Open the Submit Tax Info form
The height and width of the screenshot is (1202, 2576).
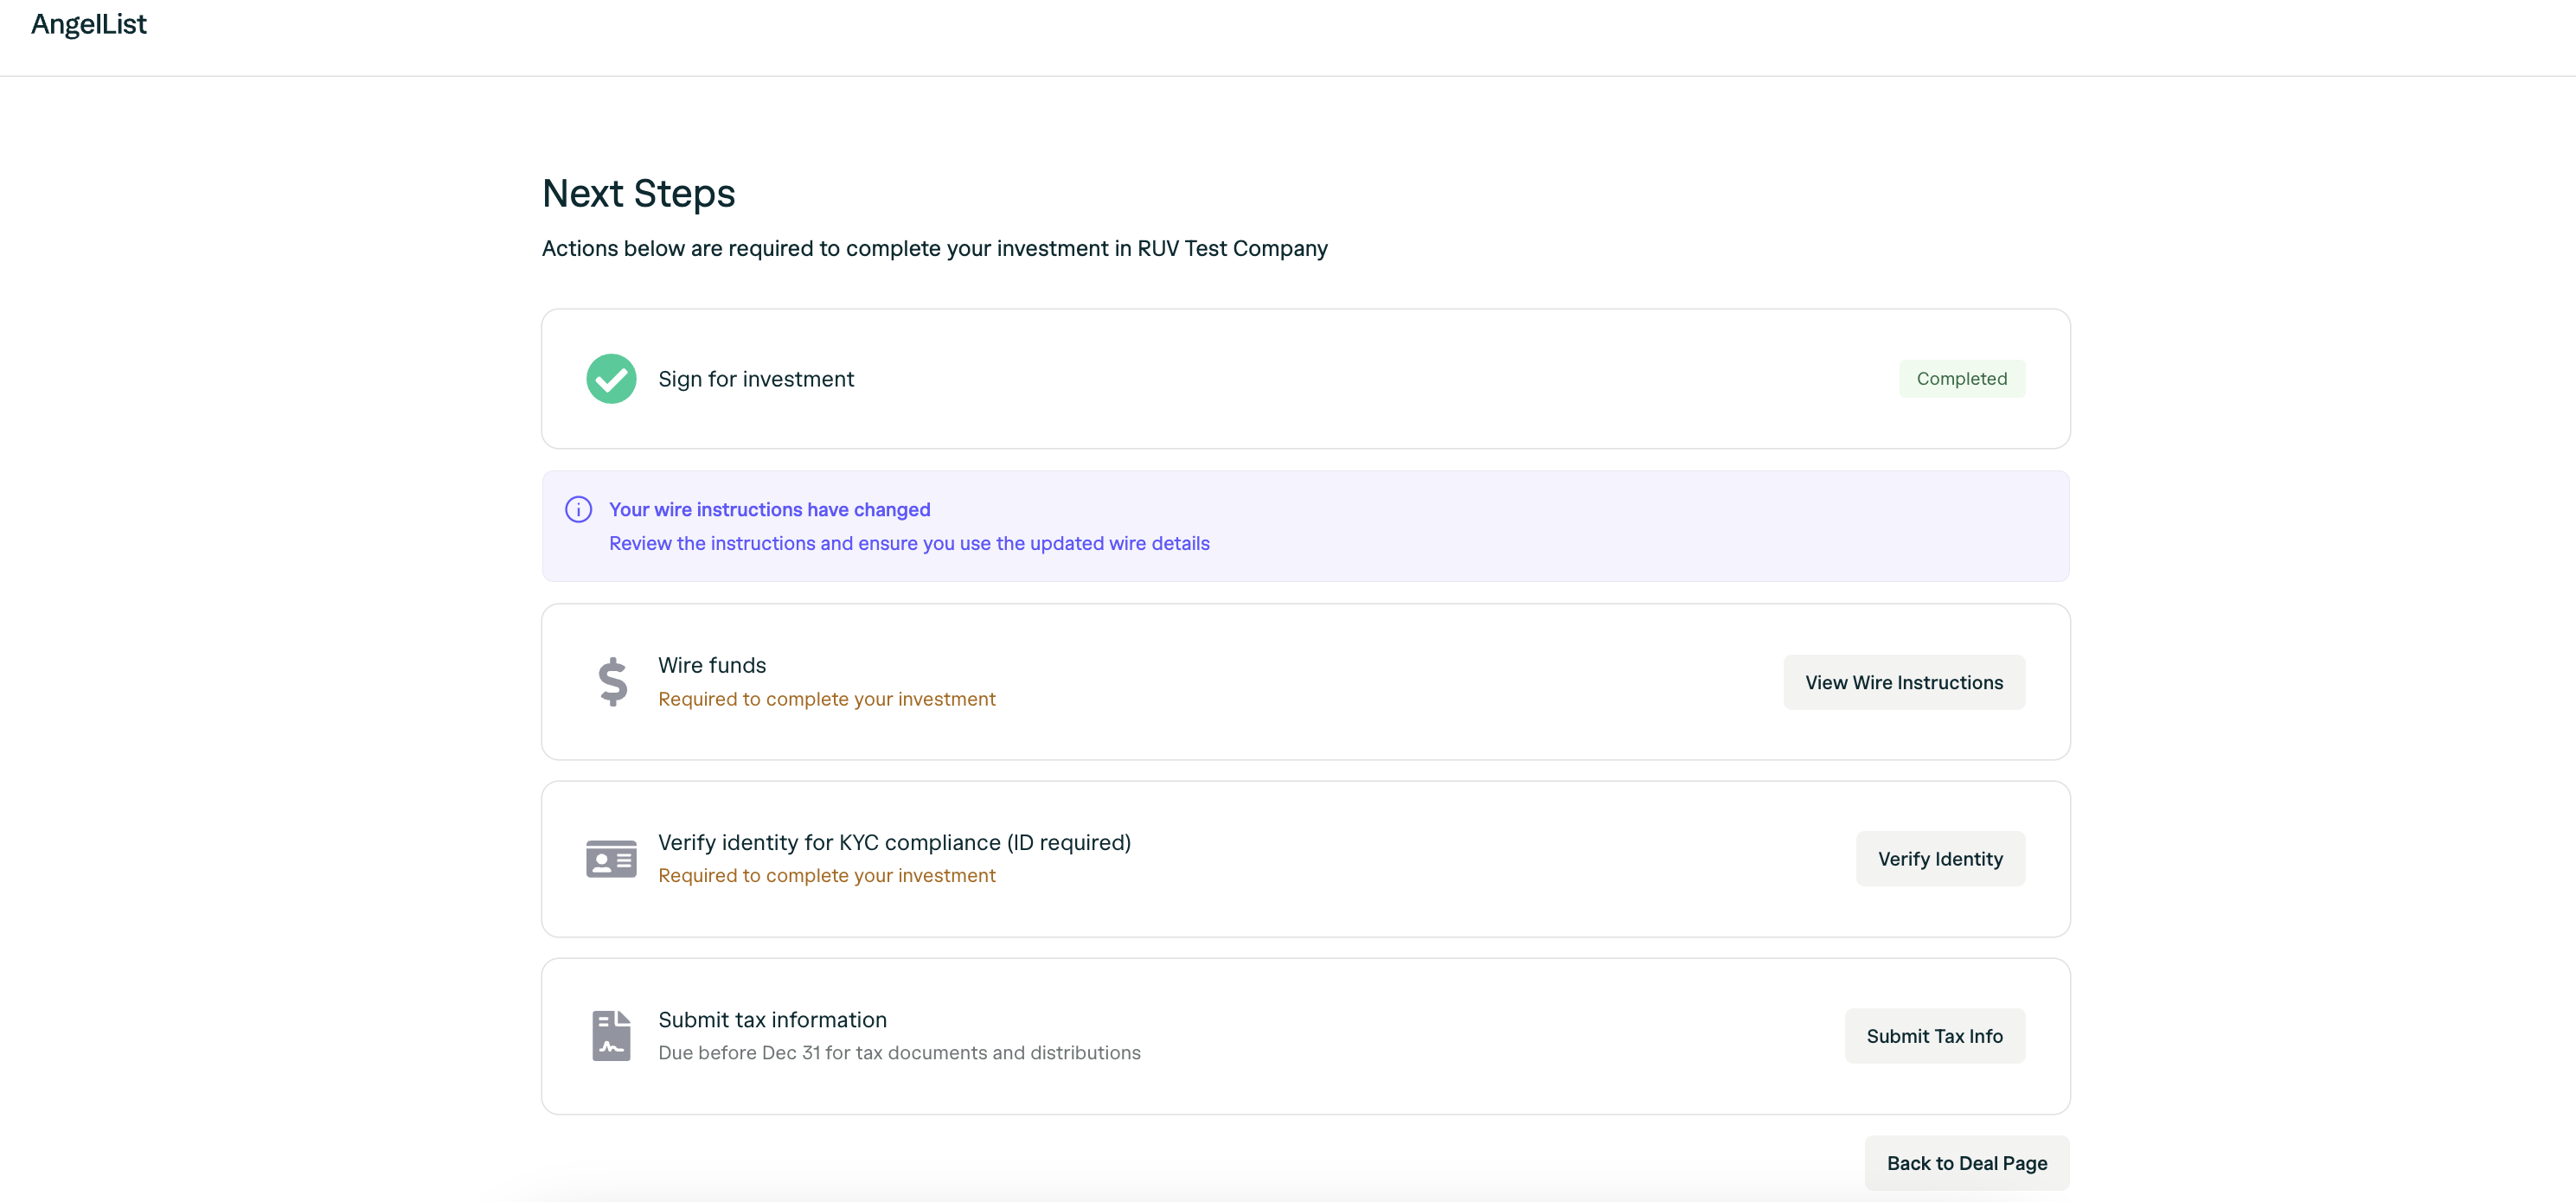[x=1934, y=1036]
